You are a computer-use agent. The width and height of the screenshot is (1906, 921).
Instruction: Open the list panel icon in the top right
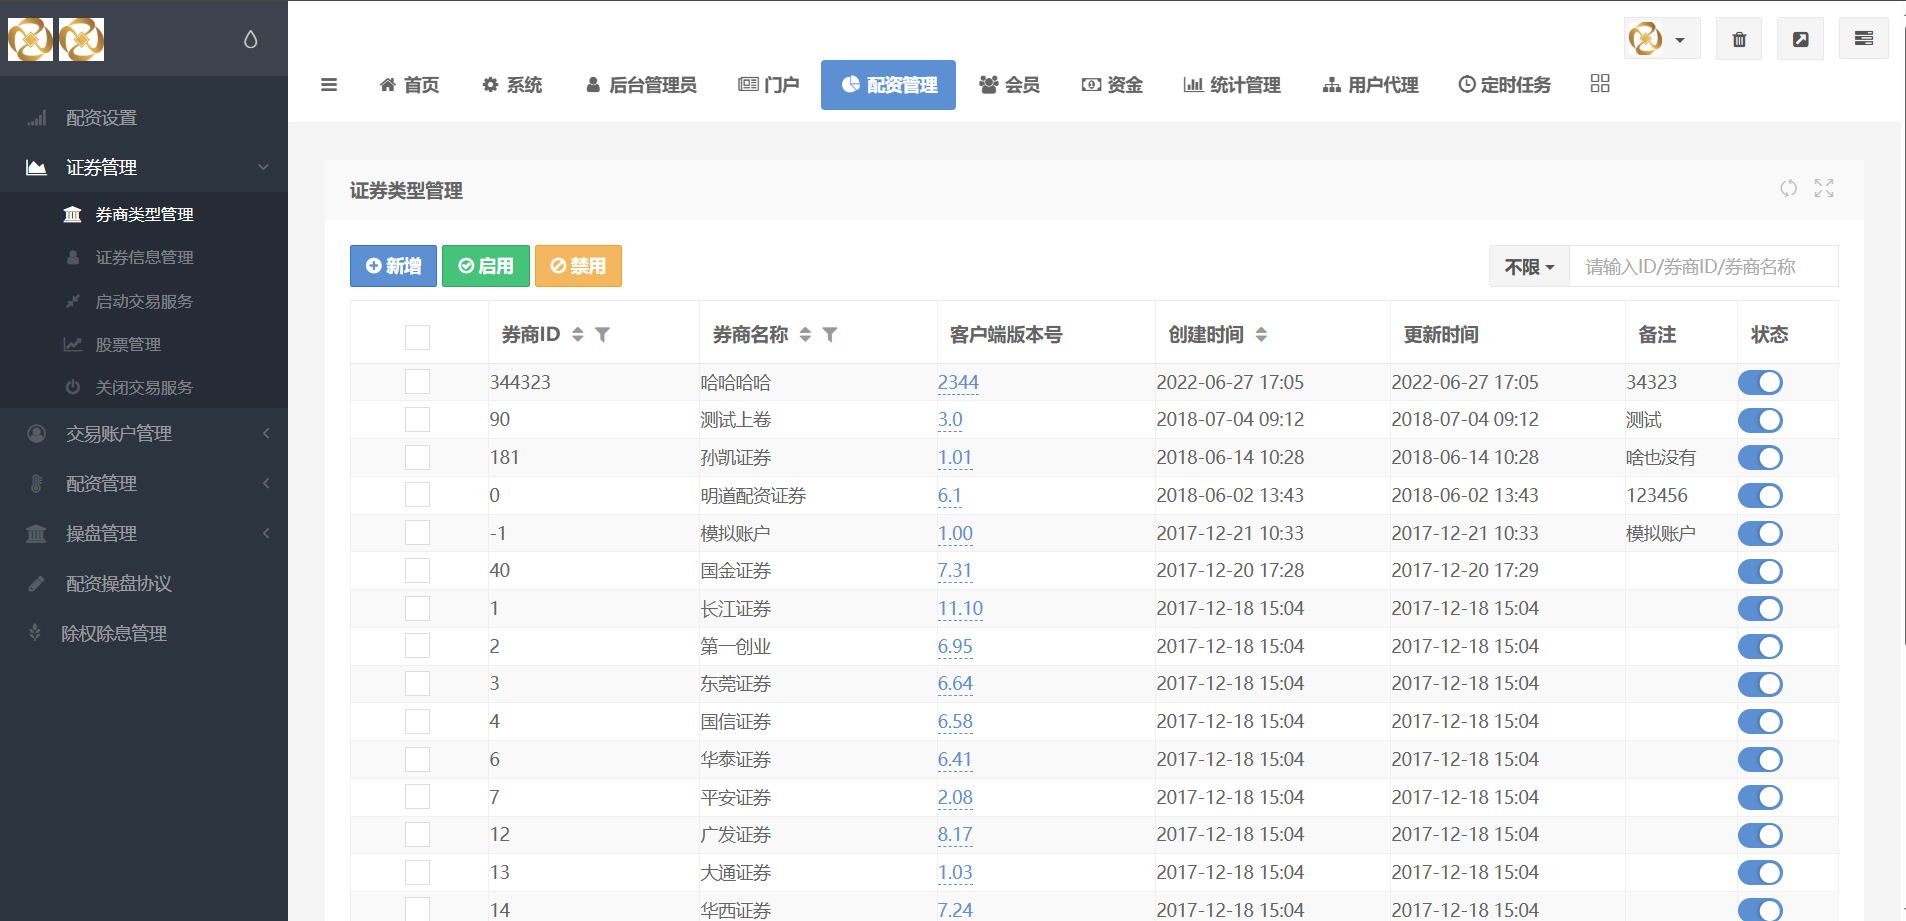pyautogui.click(x=1863, y=38)
